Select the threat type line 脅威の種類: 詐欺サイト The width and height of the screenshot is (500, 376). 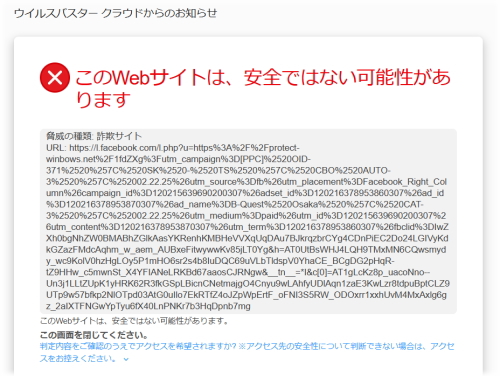point(94,136)
